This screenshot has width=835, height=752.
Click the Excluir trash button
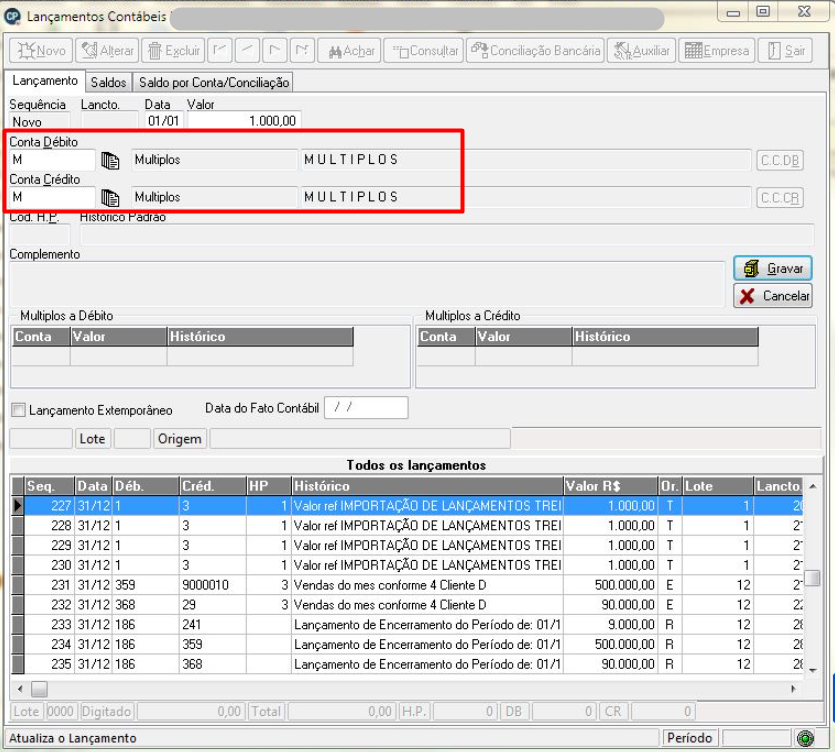[x=173, y=51]
